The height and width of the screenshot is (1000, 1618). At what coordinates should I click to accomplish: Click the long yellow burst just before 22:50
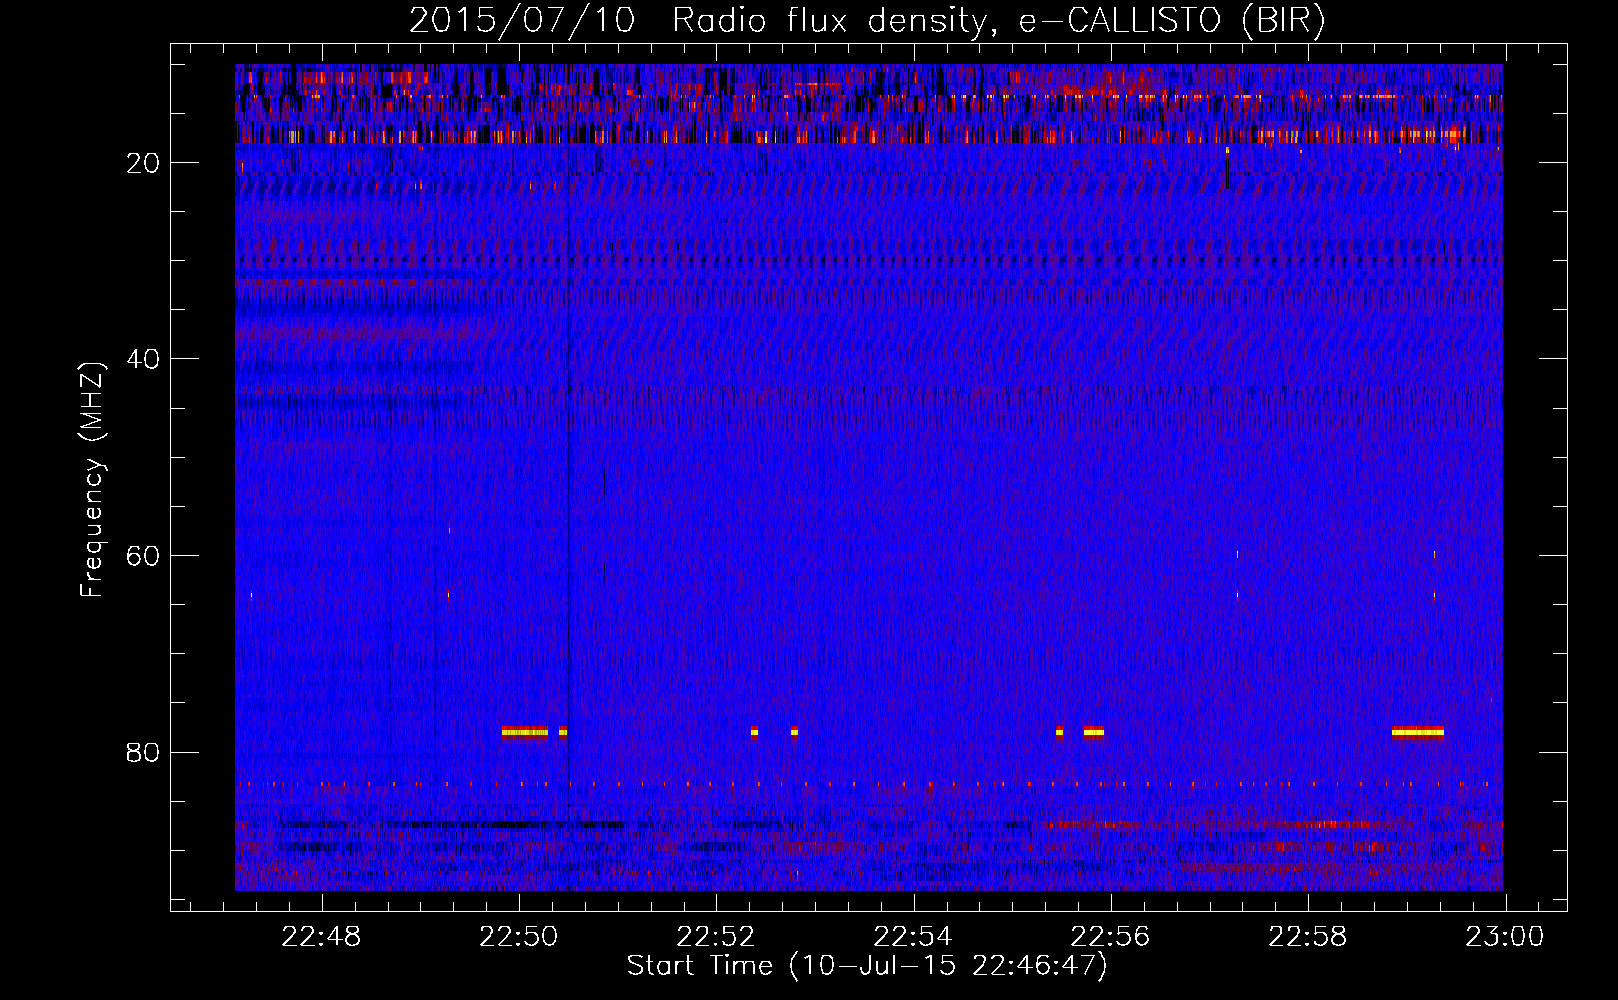525,732
